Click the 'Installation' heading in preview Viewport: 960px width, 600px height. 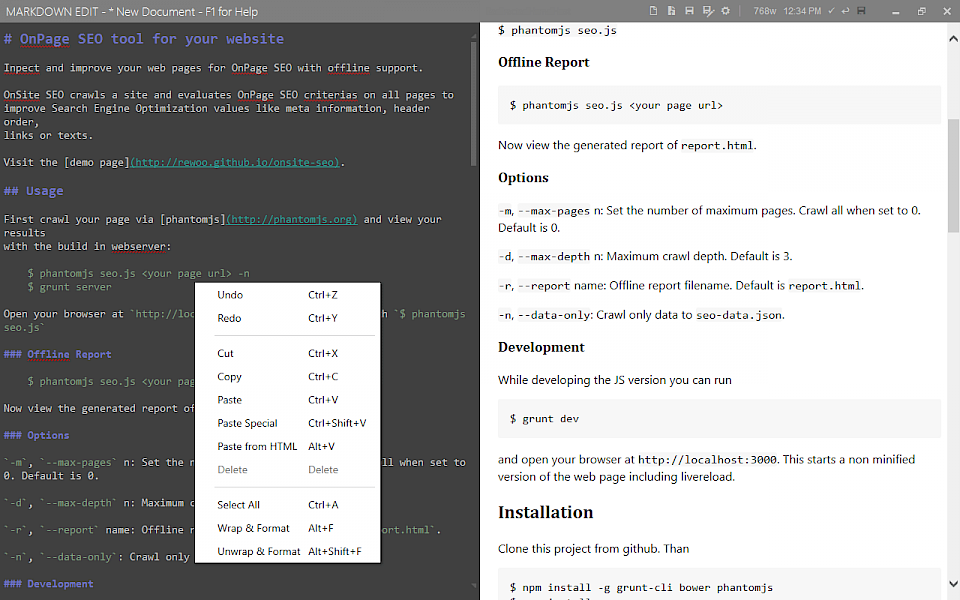pos(546,512)
